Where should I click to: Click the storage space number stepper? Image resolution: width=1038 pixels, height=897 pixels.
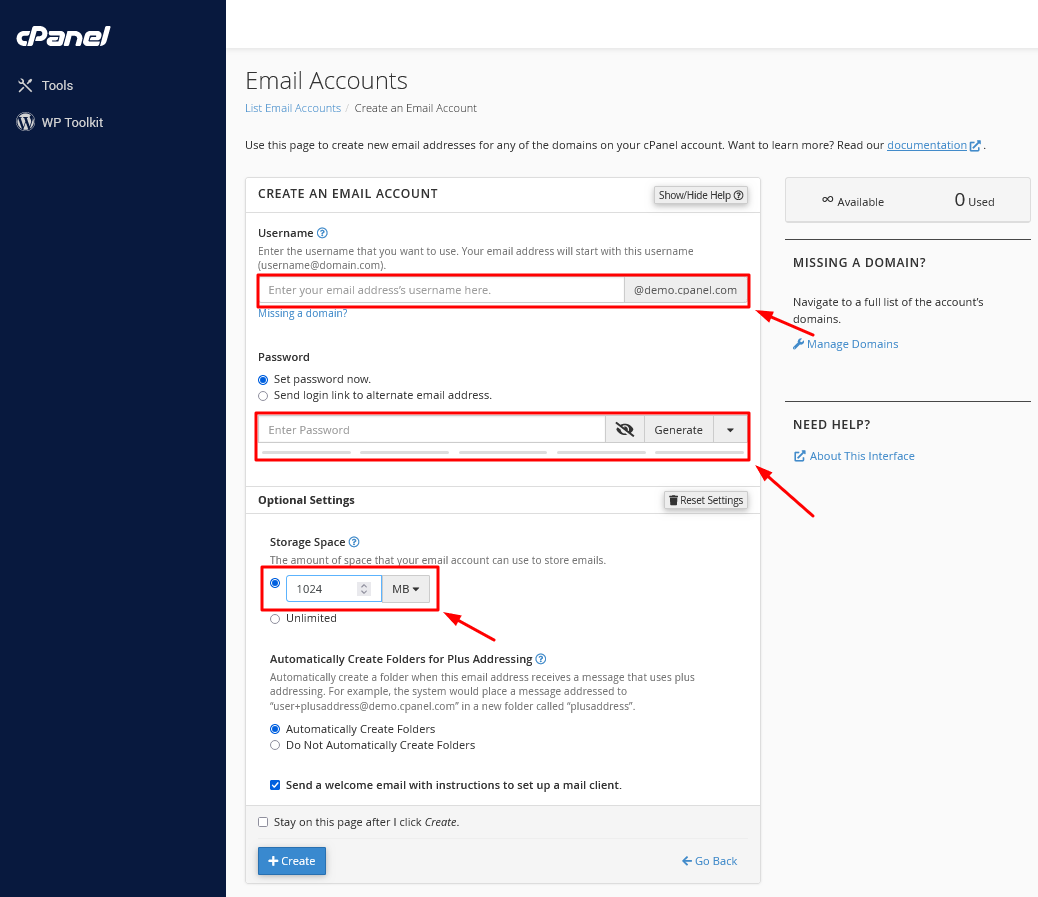(x=364, y=589)
